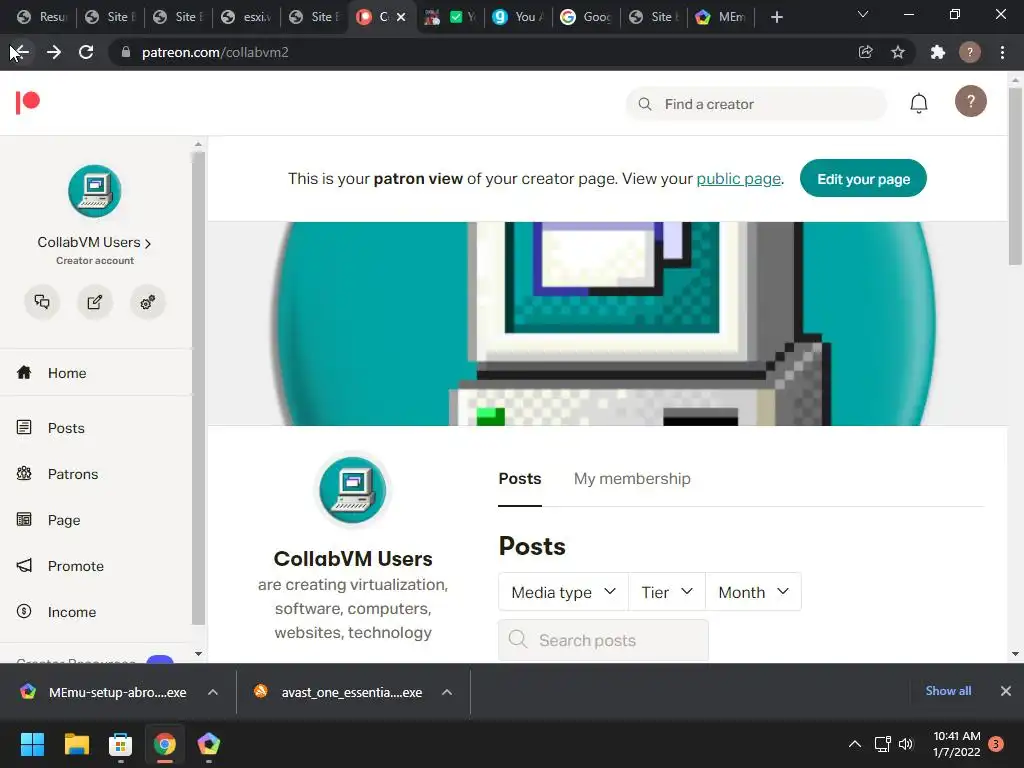Screen dimensions: 1024x768
Task: Expand CollabVM Users account chevron
Action: 148,244
